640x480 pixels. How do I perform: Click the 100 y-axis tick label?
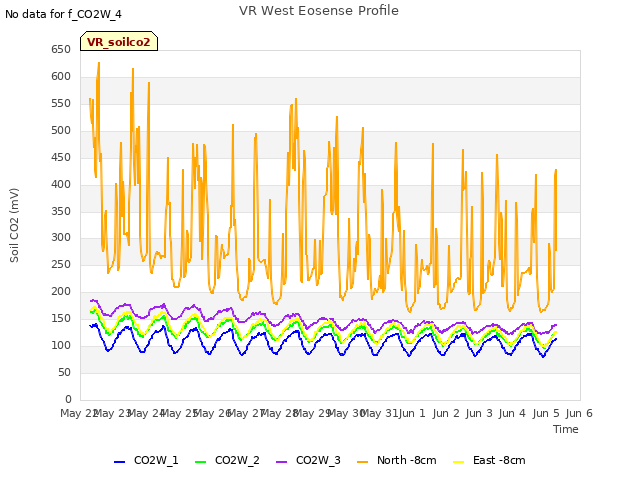[61, 345]
